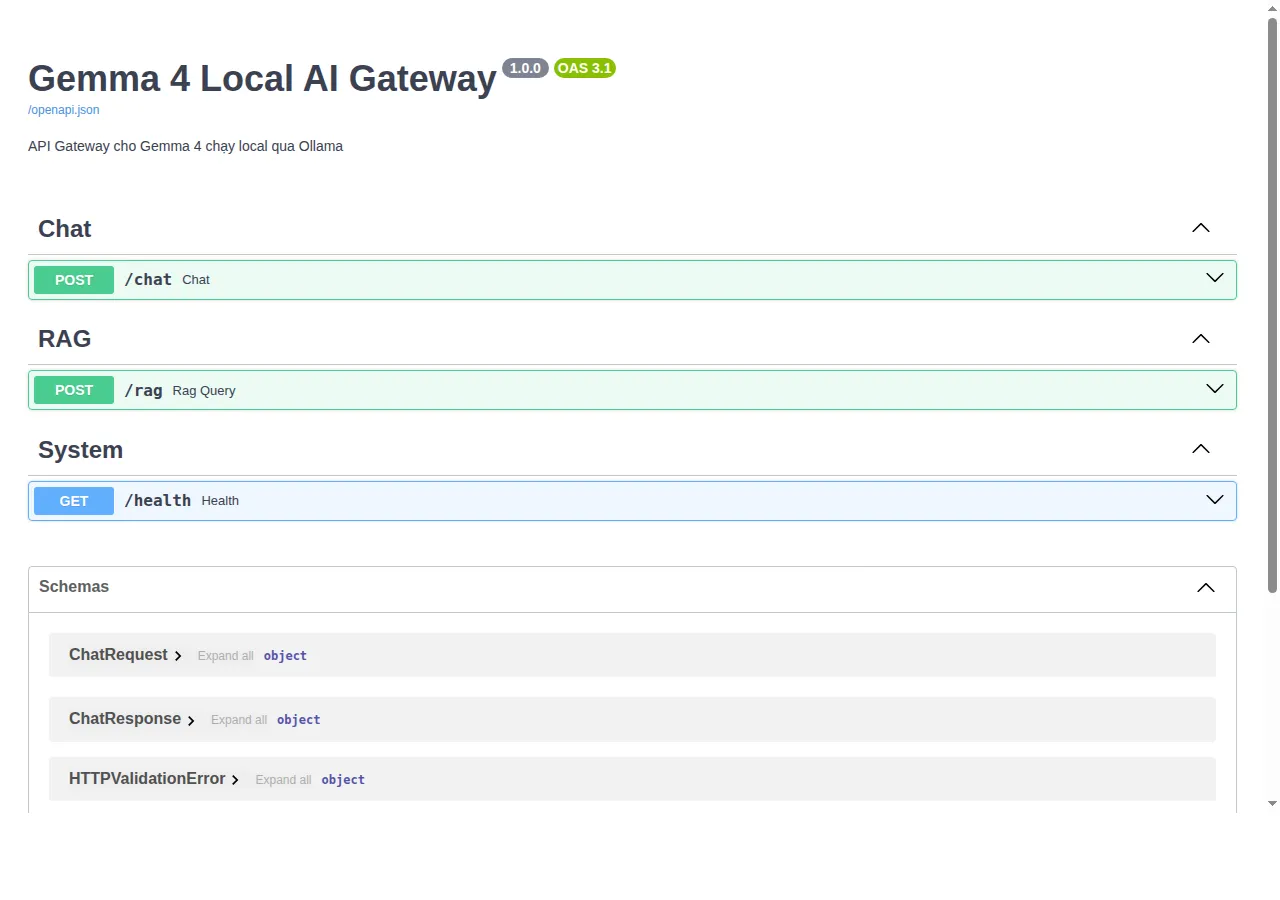Click the ChatRequest schema name
Screen dimensions: 1280x900
click(x=118, y=655)
